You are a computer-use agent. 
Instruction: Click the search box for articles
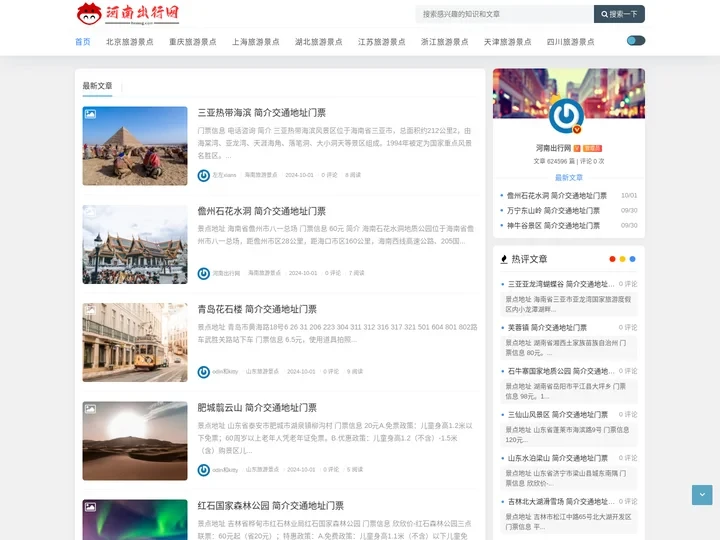tap(504, 14)
